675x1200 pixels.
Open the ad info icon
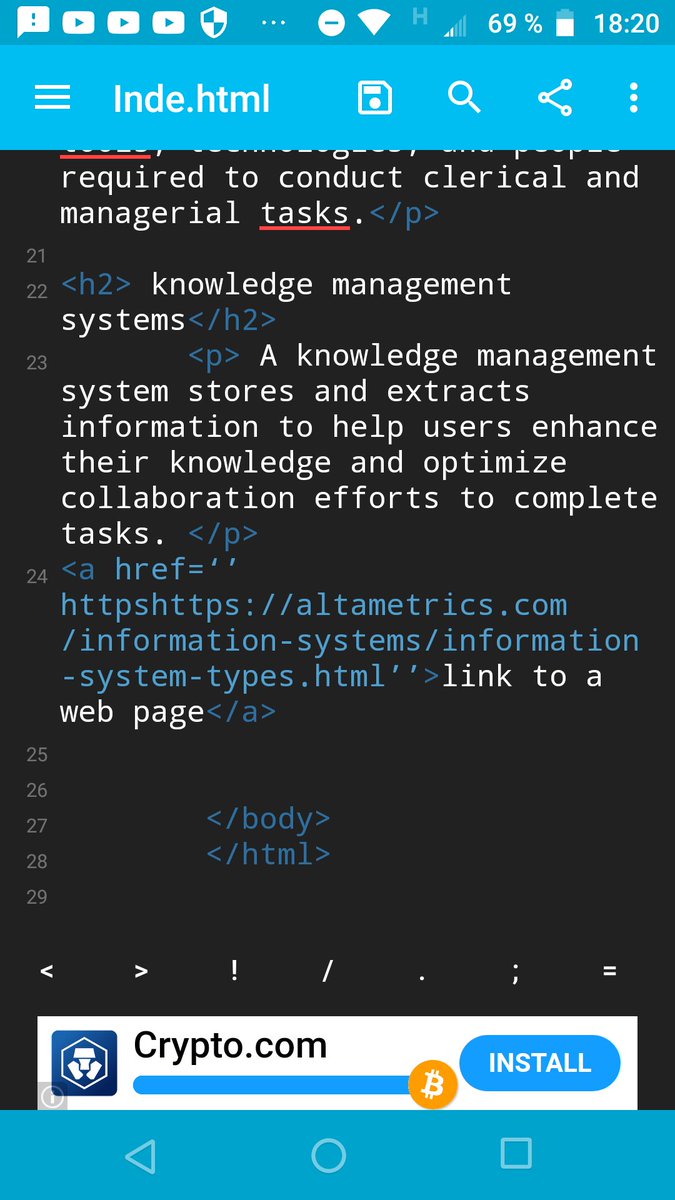(52, 1097)
